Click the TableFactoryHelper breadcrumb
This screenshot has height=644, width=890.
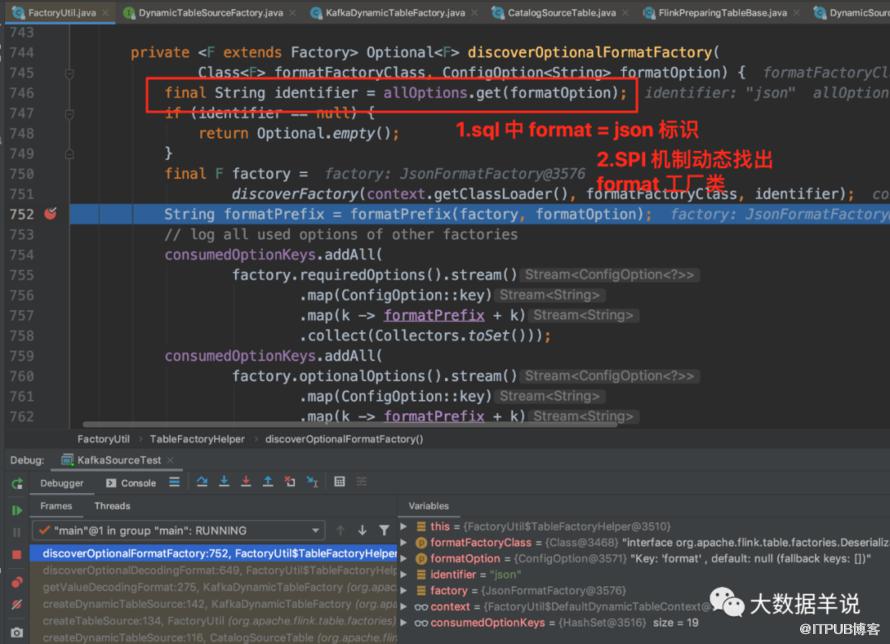197,439
